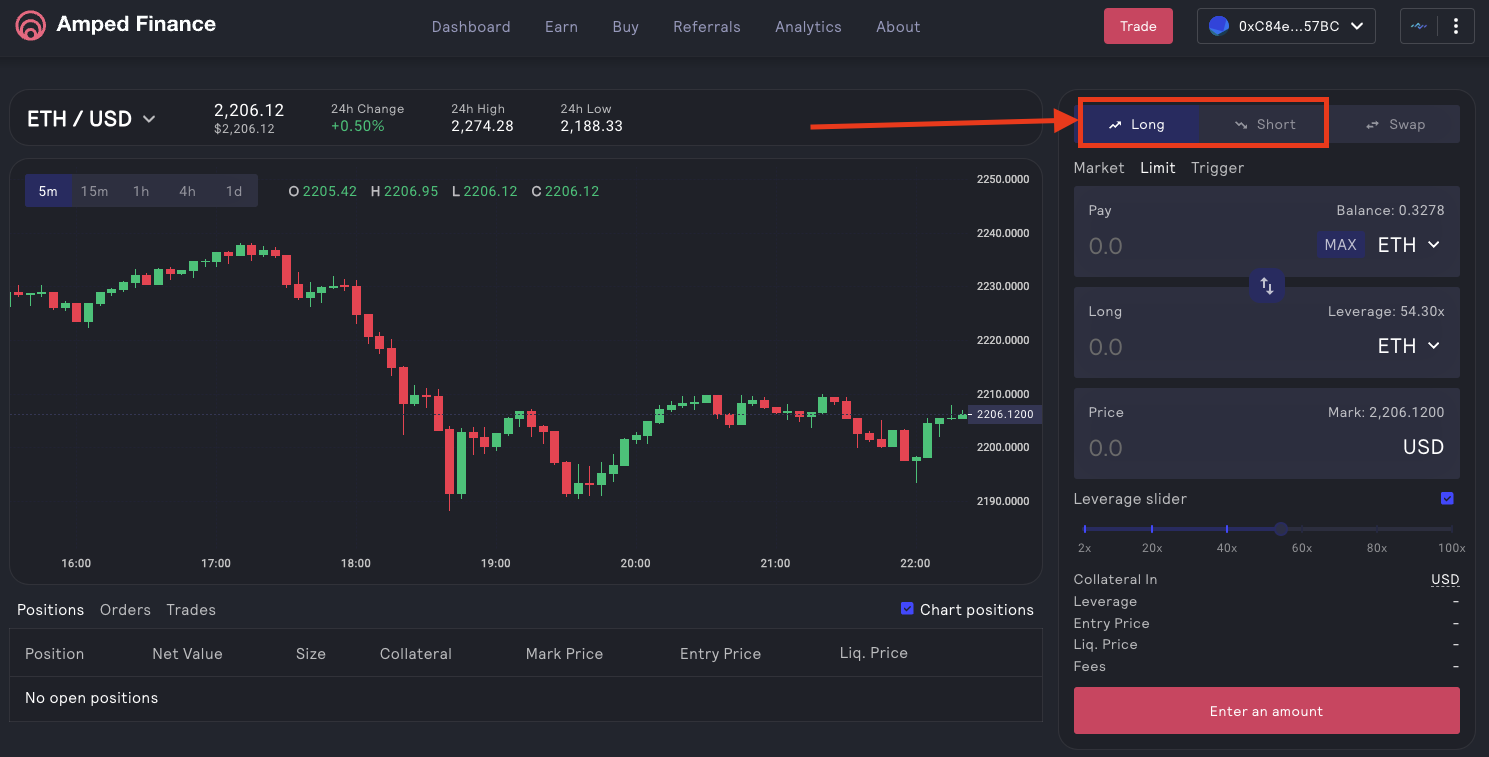Switch to Trigger order type

point(1217,168)
